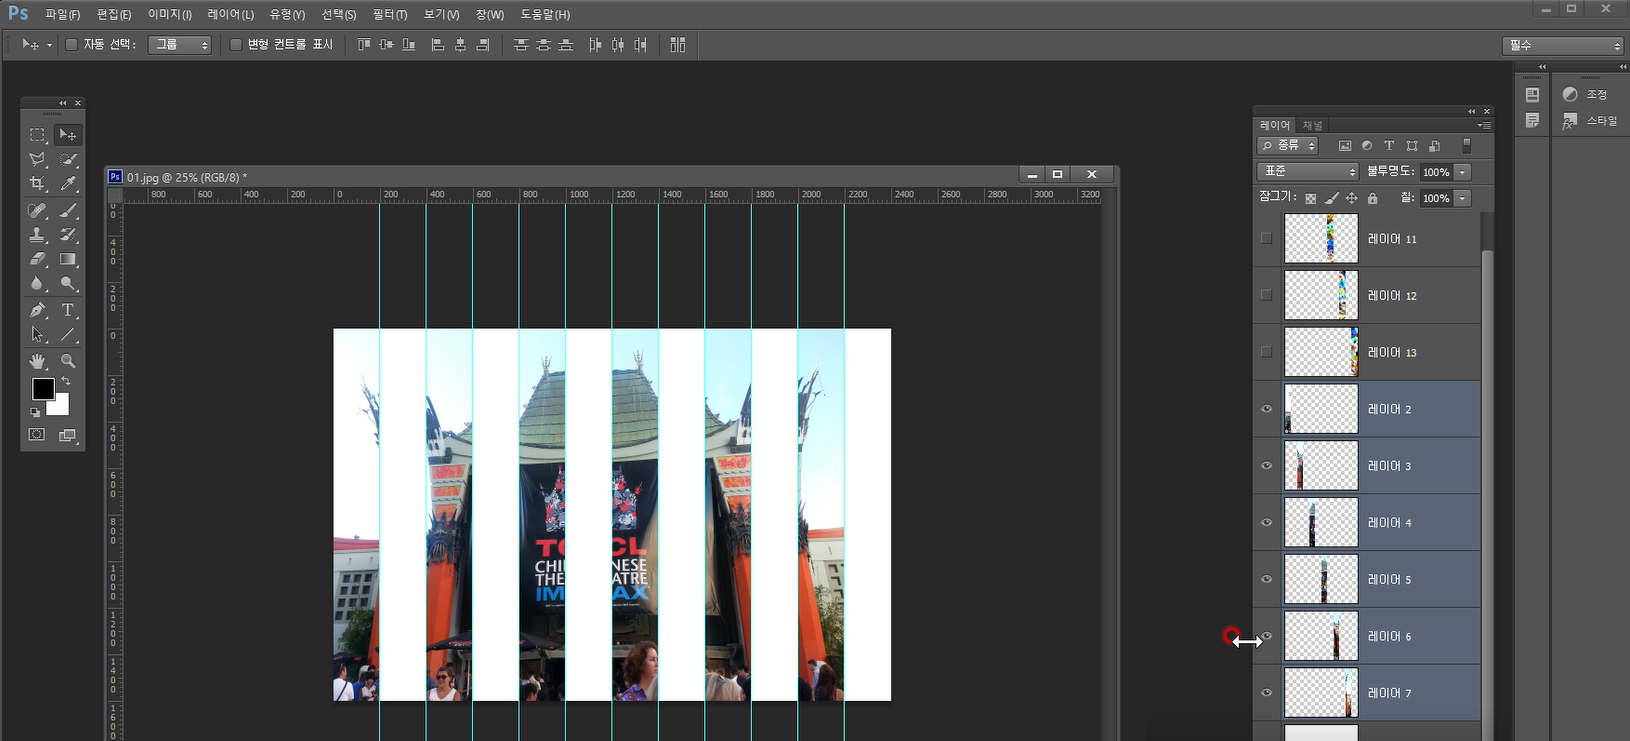The width and height of the screenshot is (1630, 741).
Task: Open the 파일(F) menu
Action: (63, 15)
